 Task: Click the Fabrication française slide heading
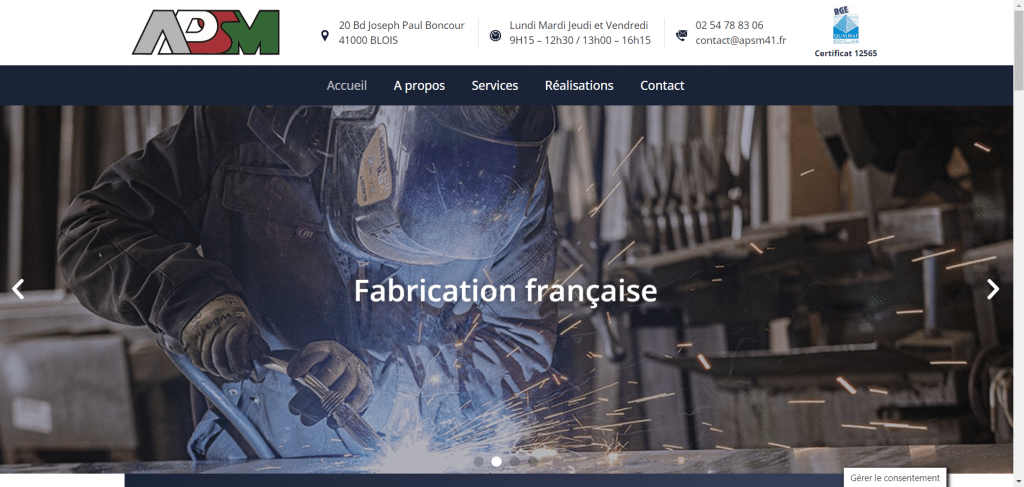(505, 291)
